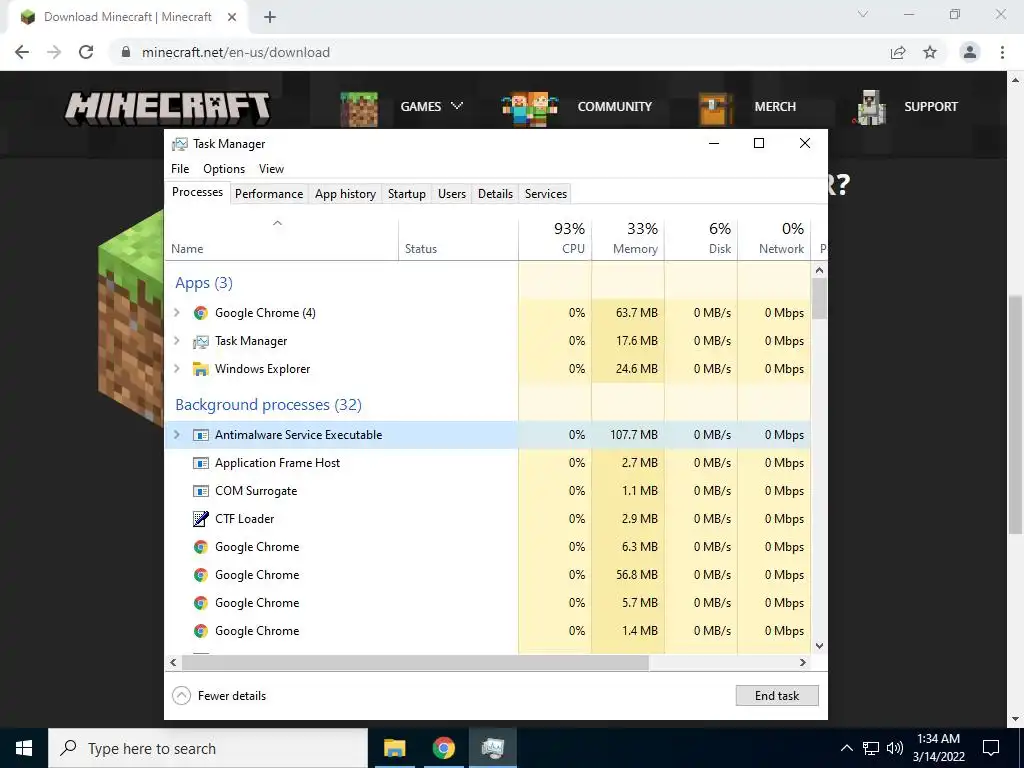
Task: Click the site padlock icon in the address bar
Action: 127,52
